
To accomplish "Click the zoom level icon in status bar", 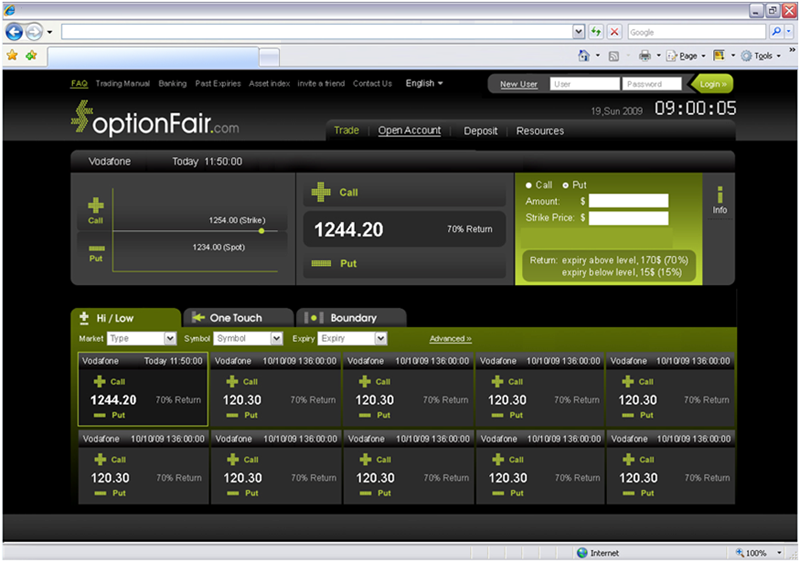I will point(739,552).
